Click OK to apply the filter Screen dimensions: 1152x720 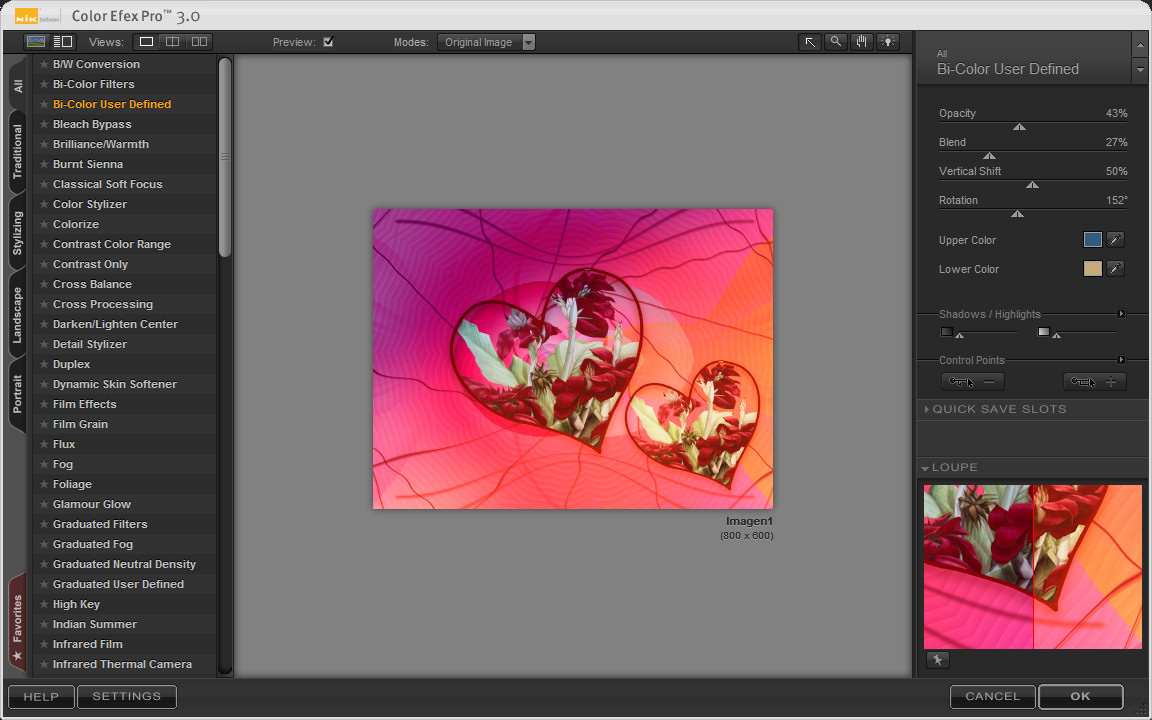click(x=1081, y=696)
